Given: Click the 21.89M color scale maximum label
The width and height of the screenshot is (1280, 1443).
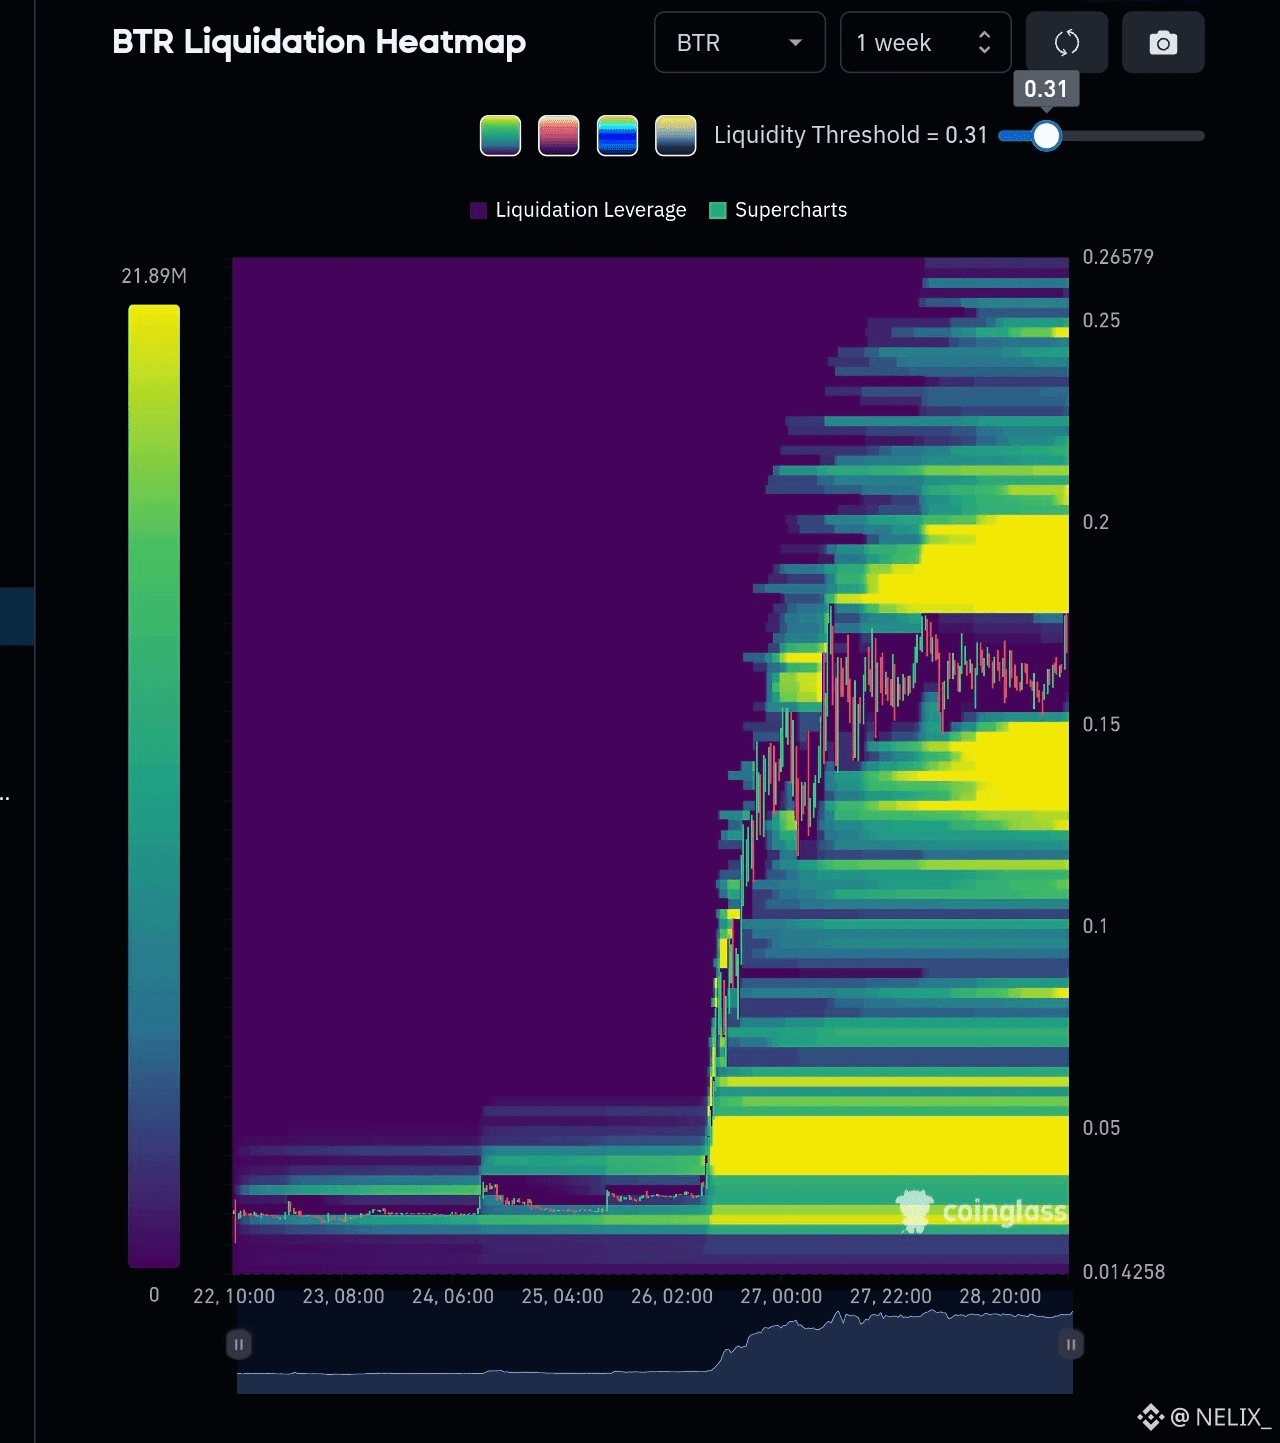Looking at the screenshot, I should coord(154,276).
